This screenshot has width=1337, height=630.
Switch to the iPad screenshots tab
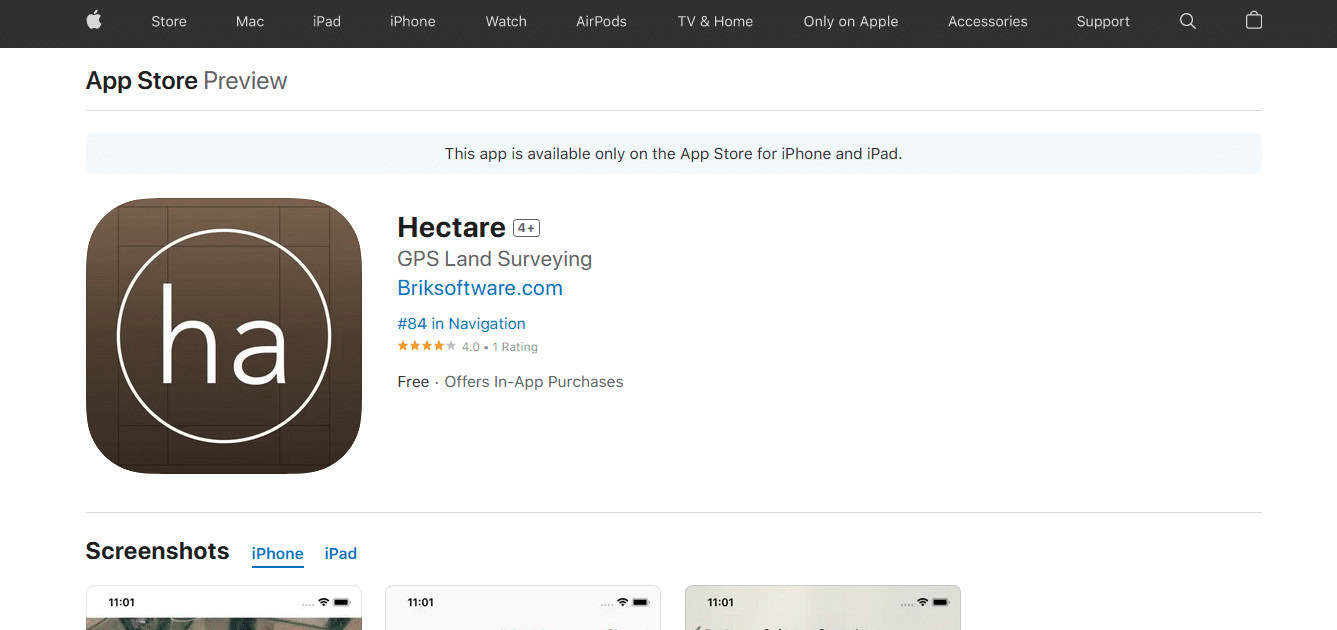[x=341, y=554]
